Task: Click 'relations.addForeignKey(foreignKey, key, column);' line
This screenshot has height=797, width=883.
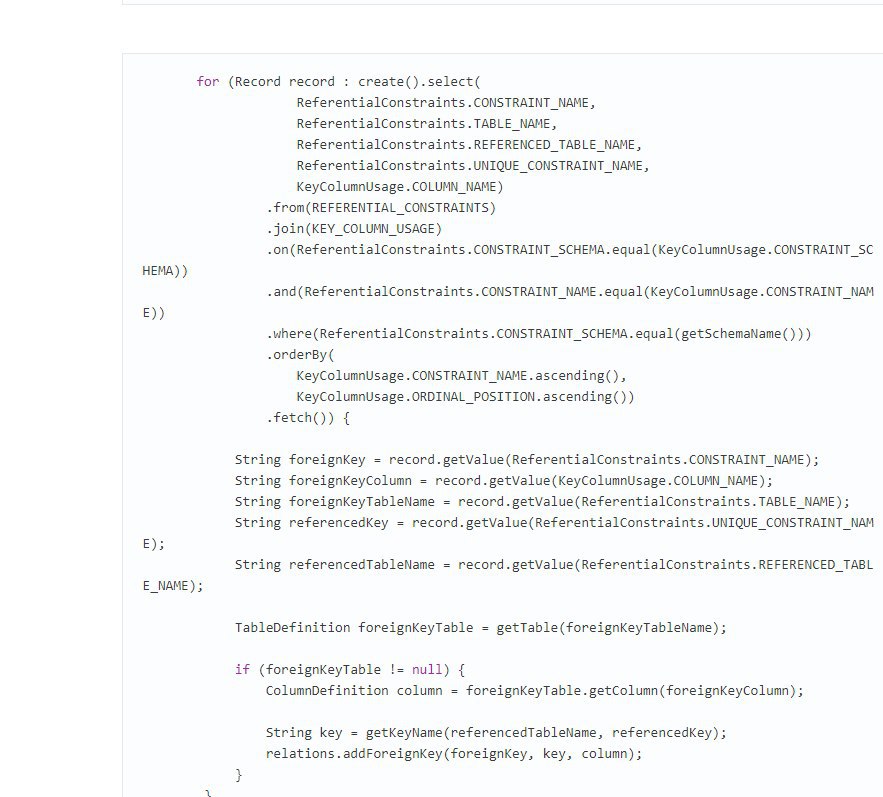Action: pos(454,754)
